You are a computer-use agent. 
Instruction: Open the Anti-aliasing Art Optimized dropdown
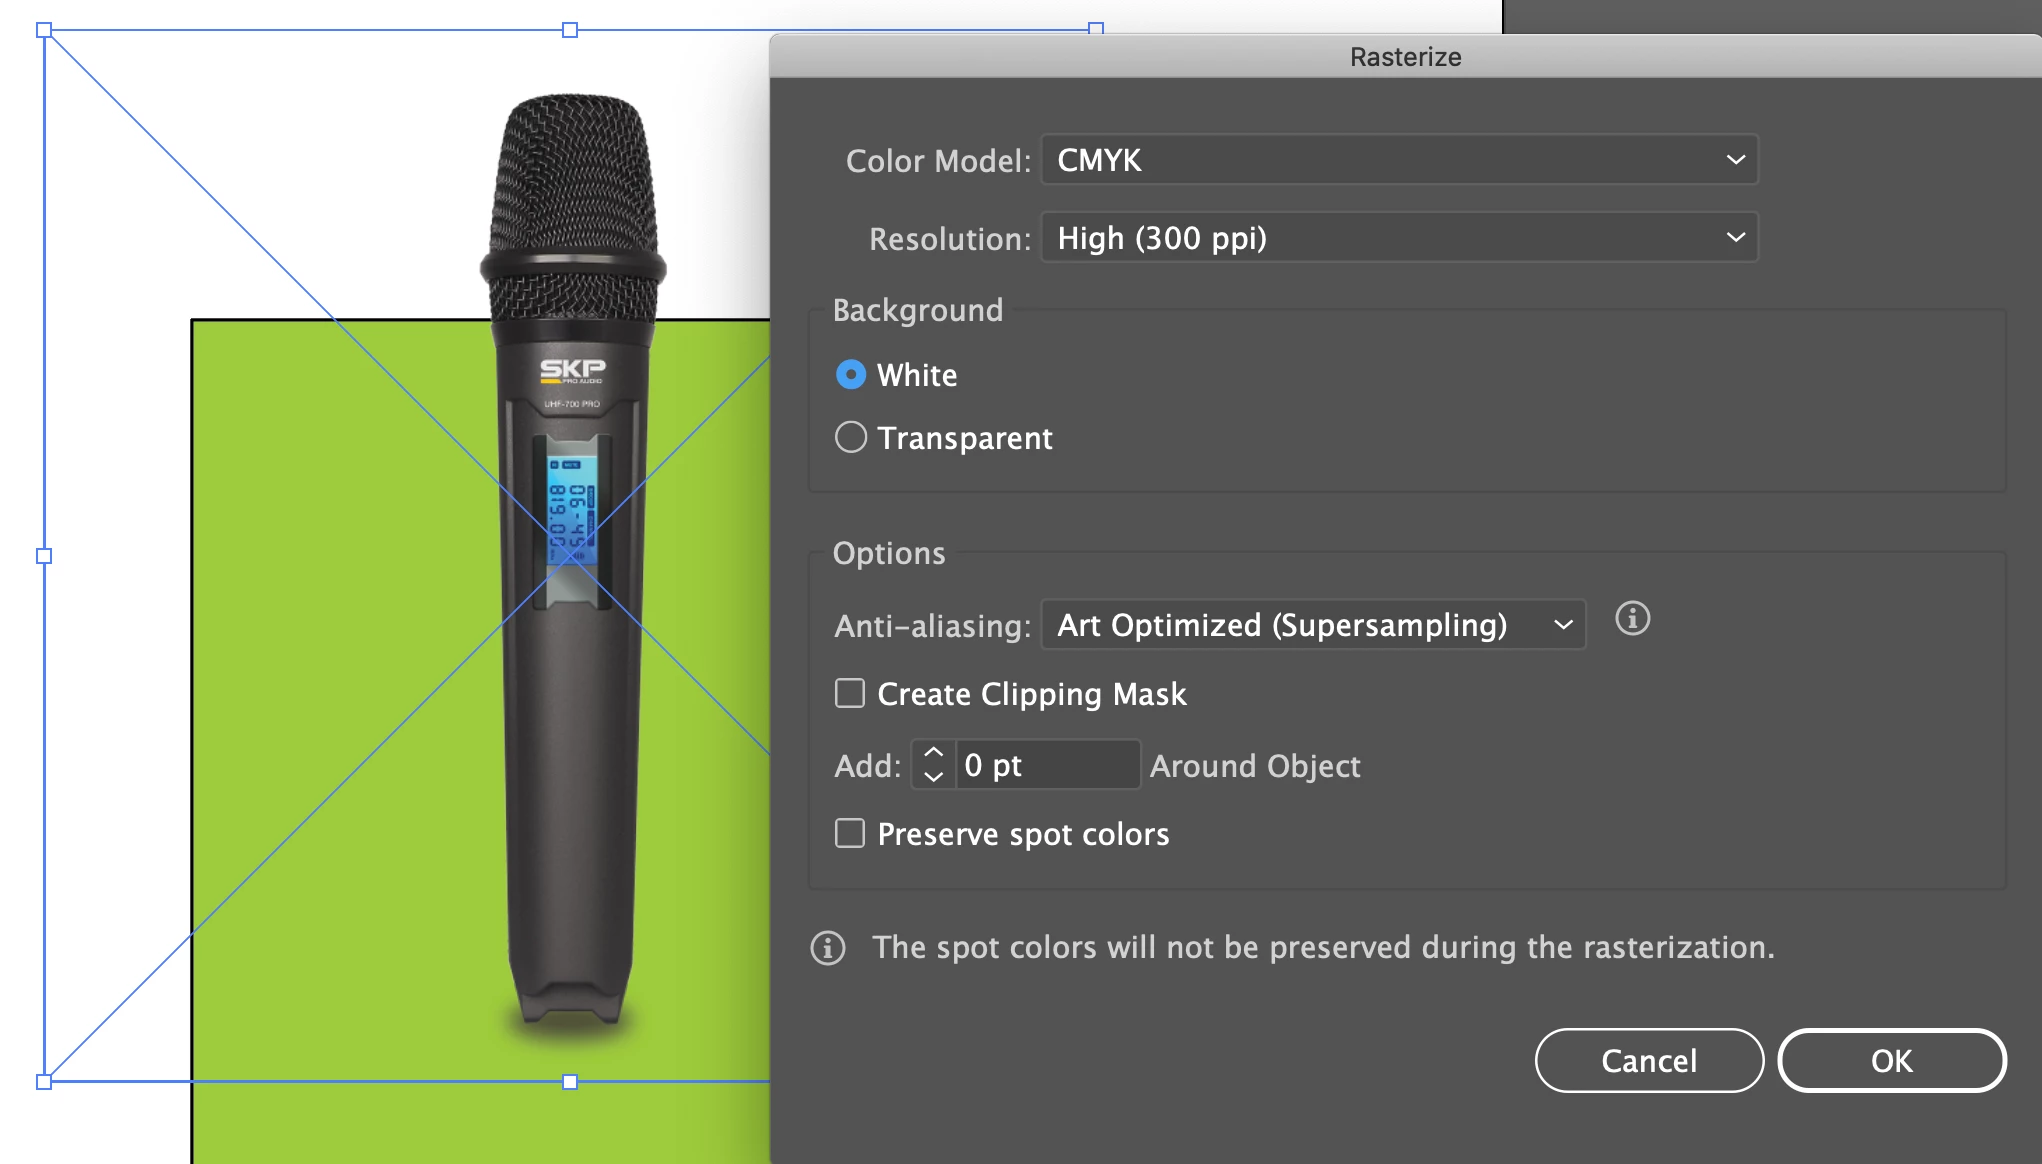pyautogui.click(x=1312, y=625)
